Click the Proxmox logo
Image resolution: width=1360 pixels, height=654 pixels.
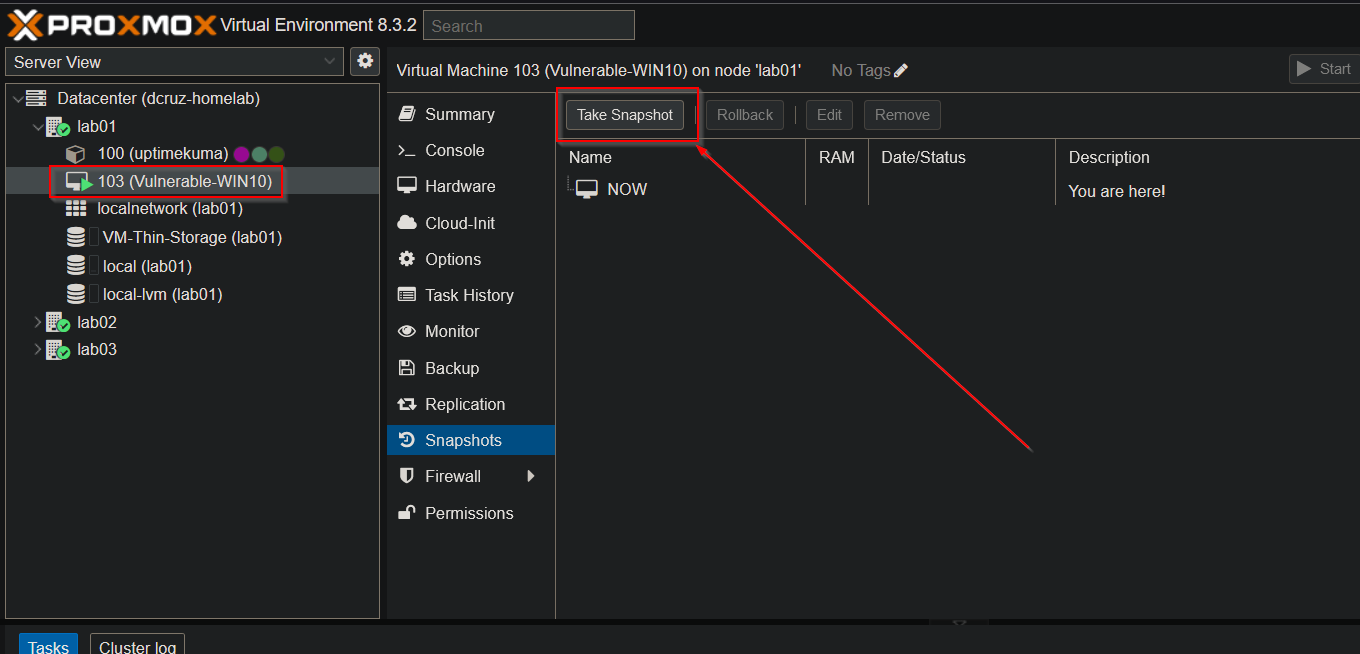coord(112,24)
